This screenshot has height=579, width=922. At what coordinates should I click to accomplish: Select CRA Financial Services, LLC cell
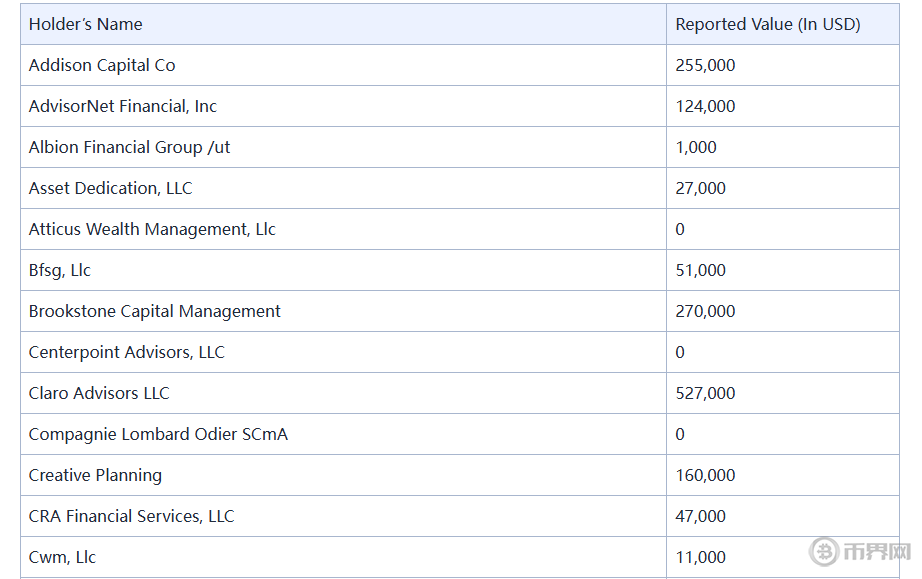tap(132, 516)
